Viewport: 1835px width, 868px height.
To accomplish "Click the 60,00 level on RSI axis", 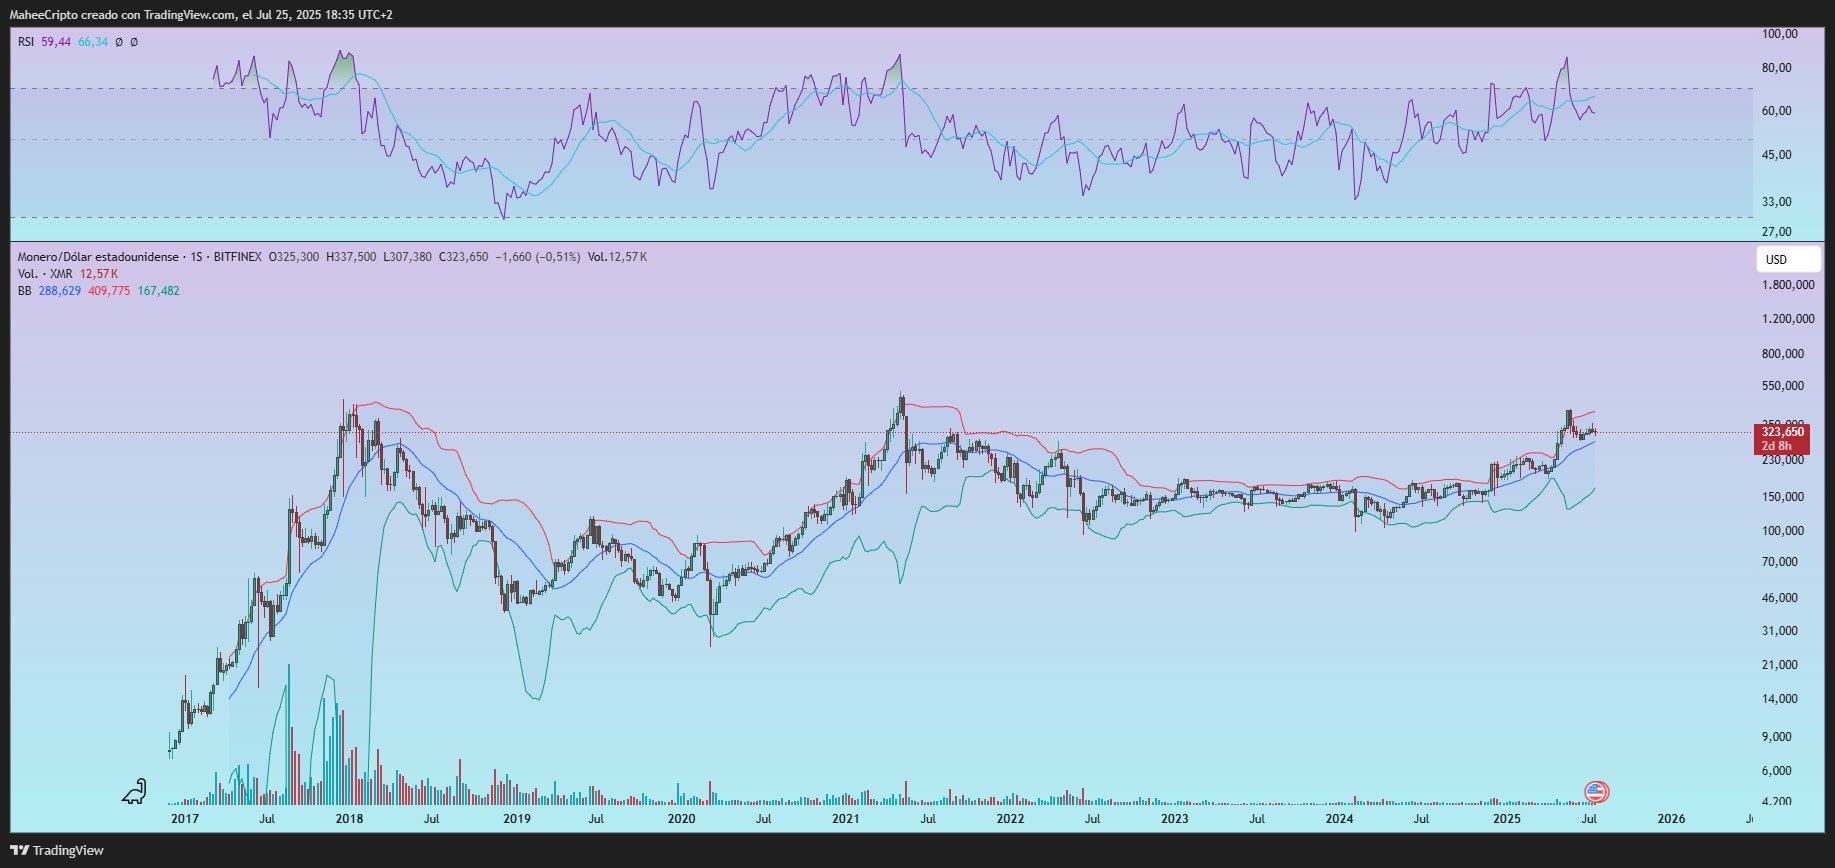I will (1777, 111).
